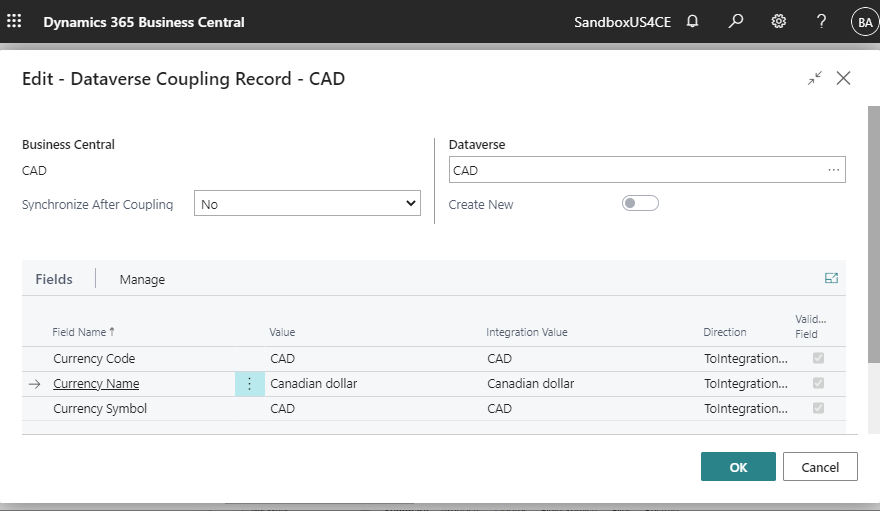Select the Fields tab heading
This screenshot has width=880, height=511.
[x=54, y=279]
